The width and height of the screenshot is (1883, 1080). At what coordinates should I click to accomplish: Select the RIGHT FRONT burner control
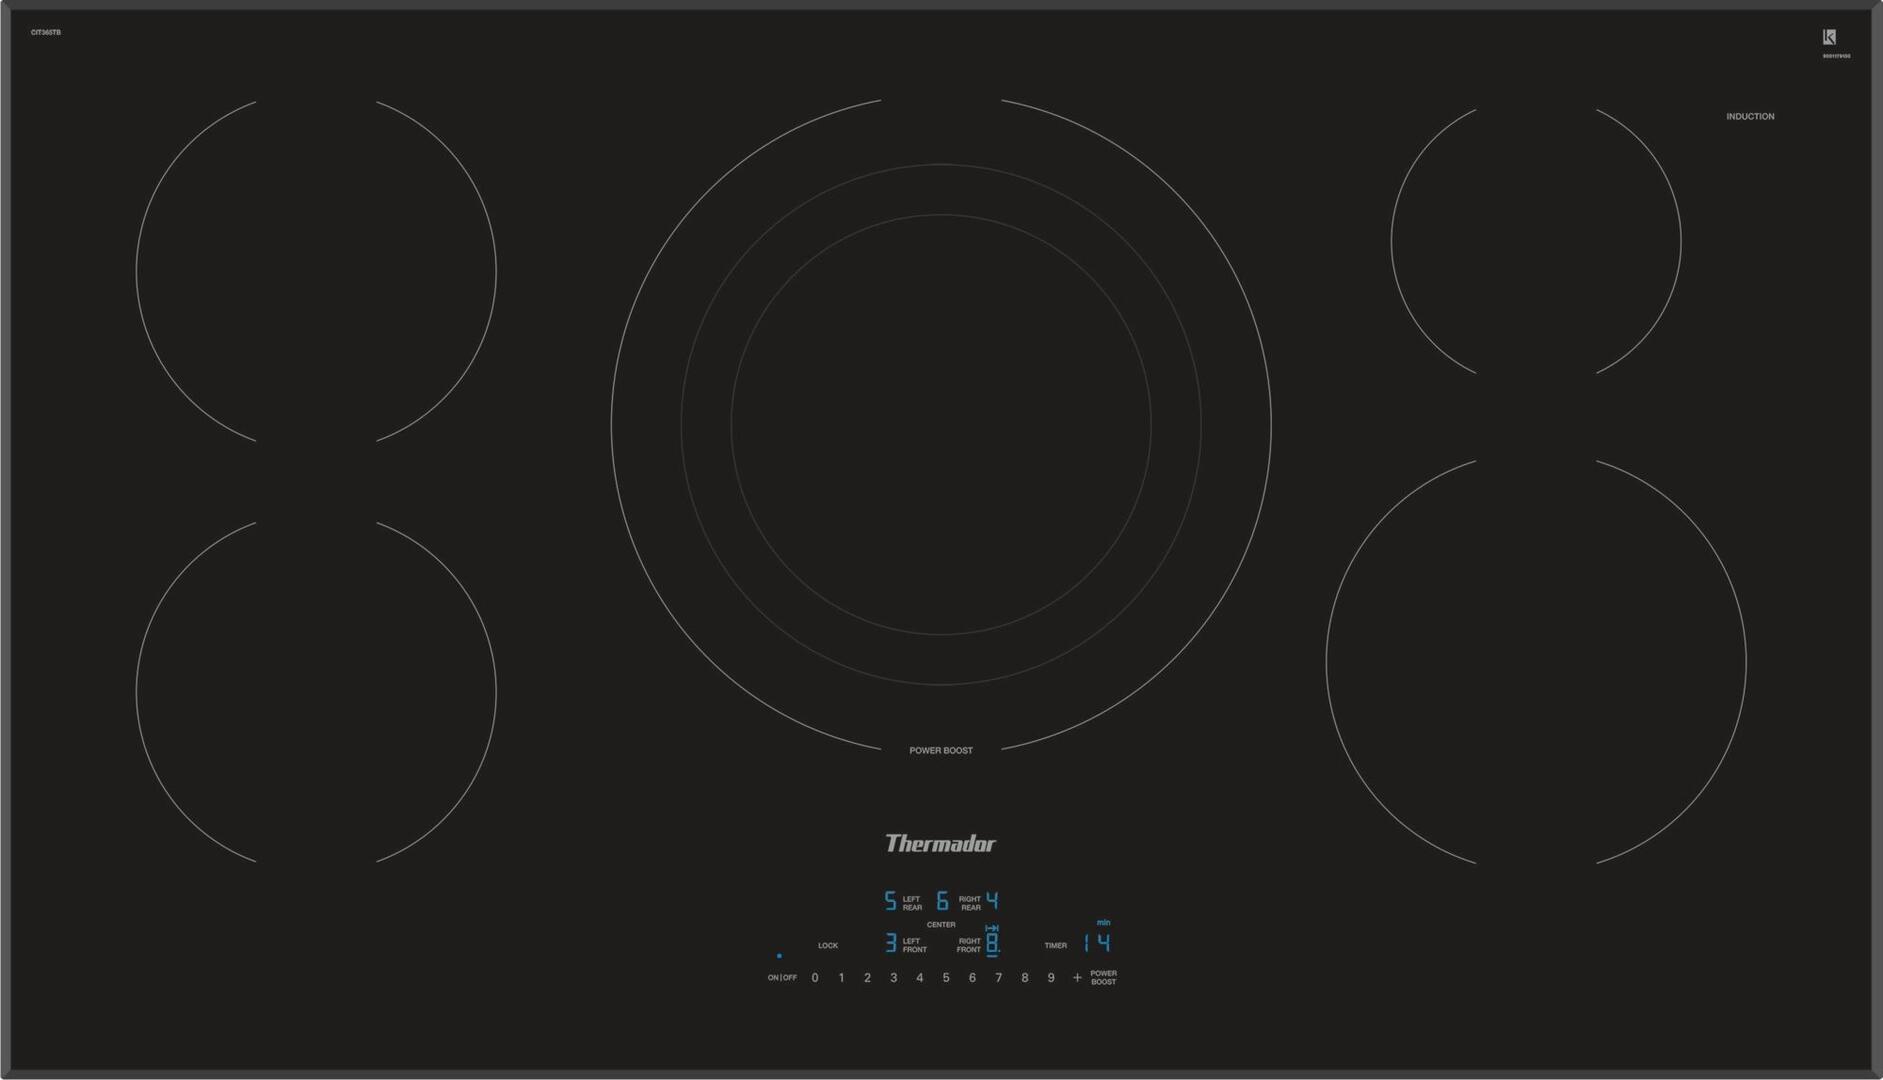pos(969,945)
